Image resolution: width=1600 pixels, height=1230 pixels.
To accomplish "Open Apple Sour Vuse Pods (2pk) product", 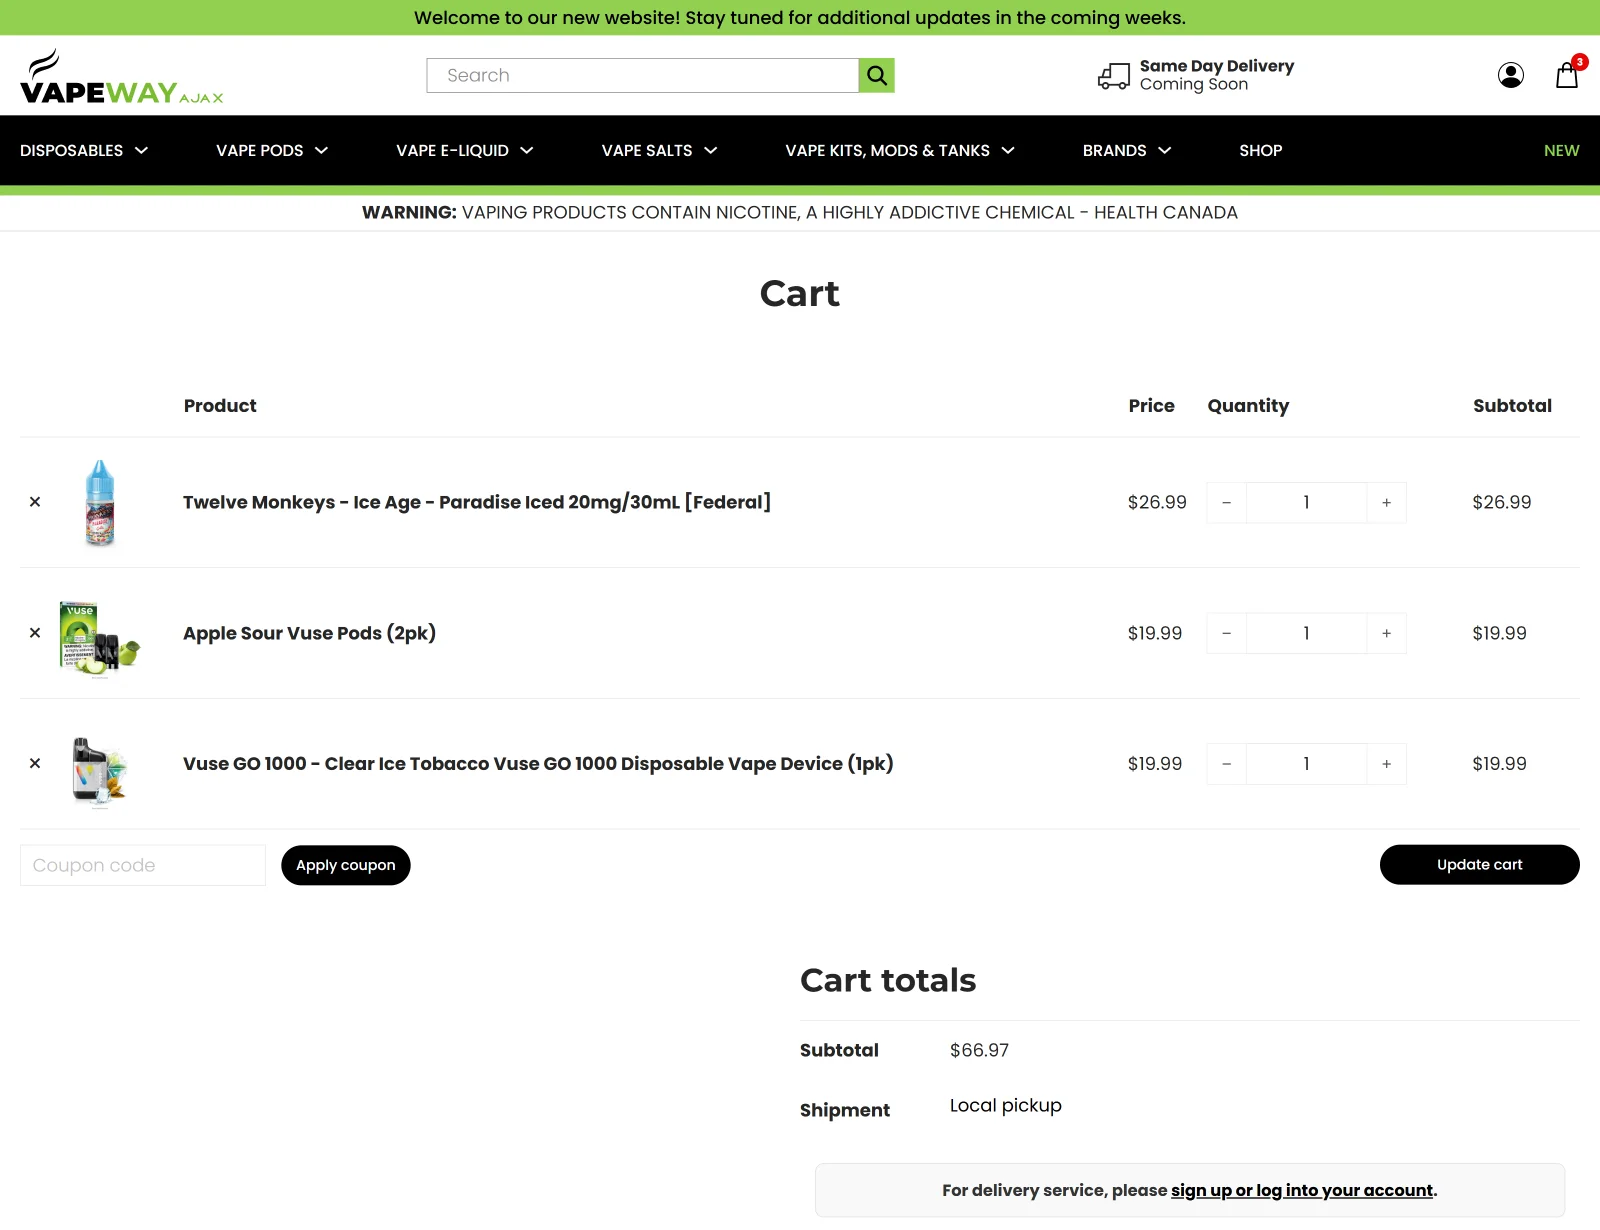I will 309,633.
